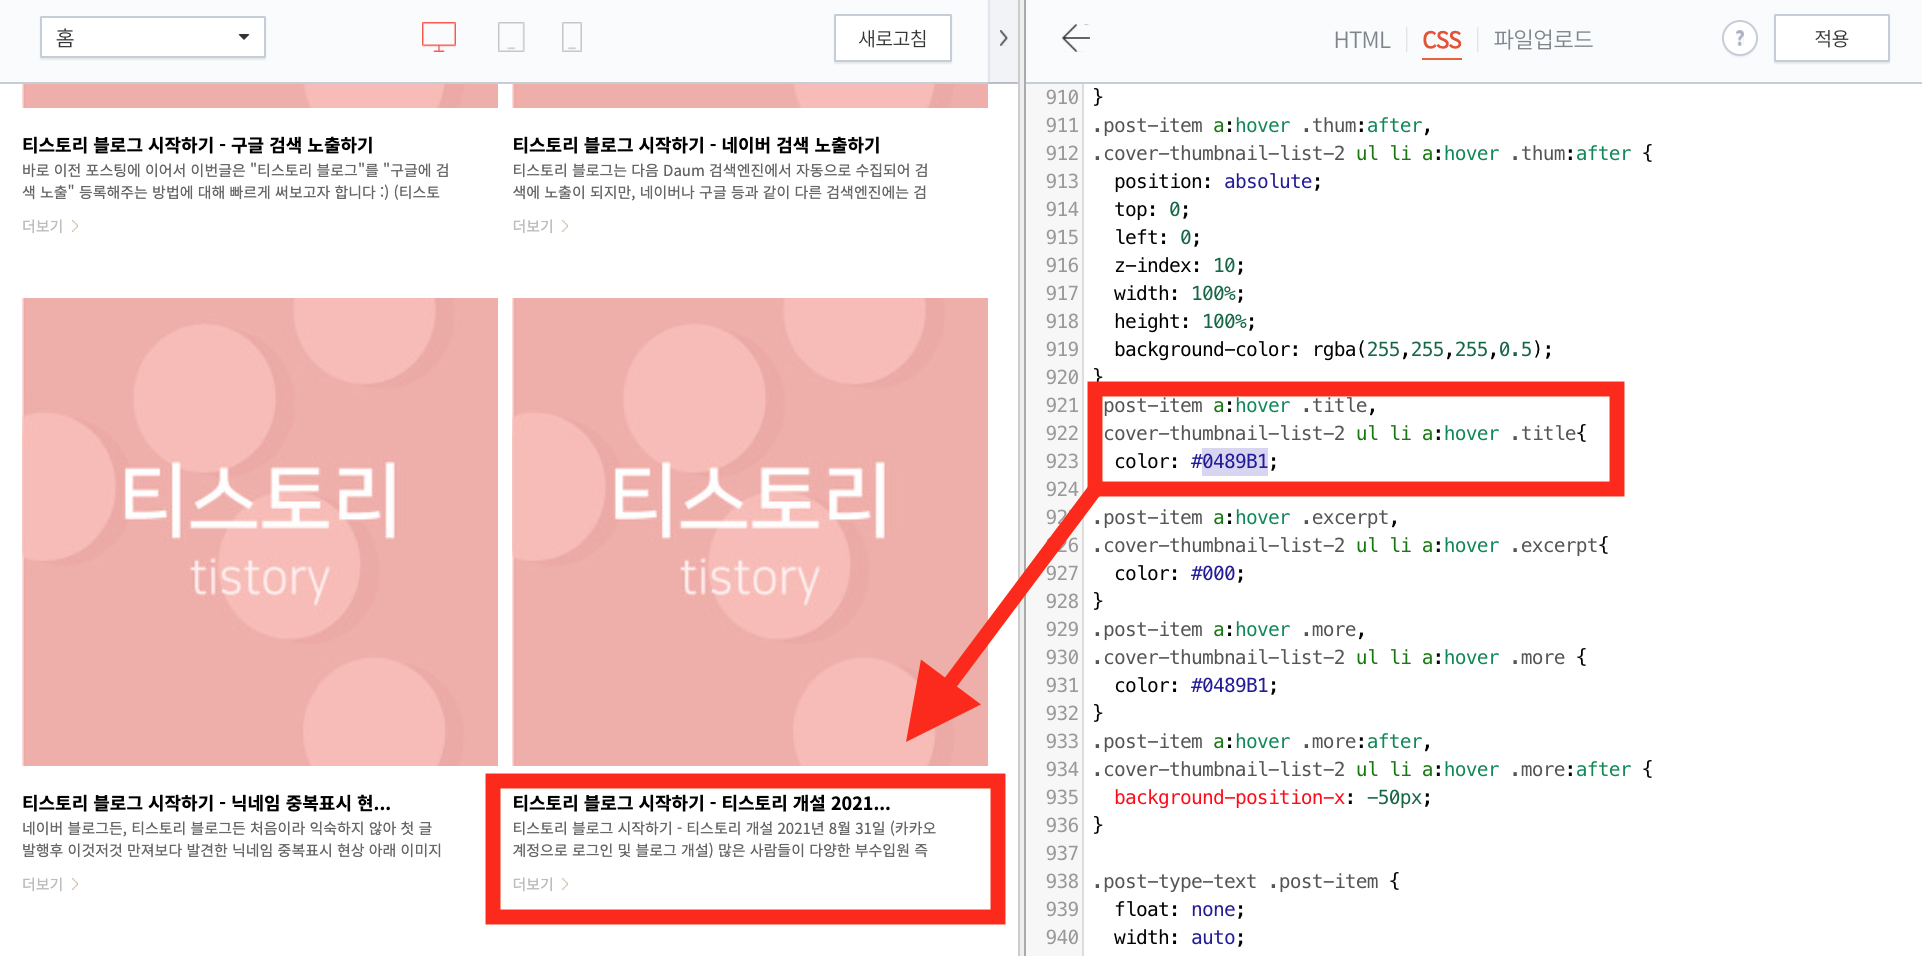Click 더보기 under the 네이버 검색 post

click(540, 226)
